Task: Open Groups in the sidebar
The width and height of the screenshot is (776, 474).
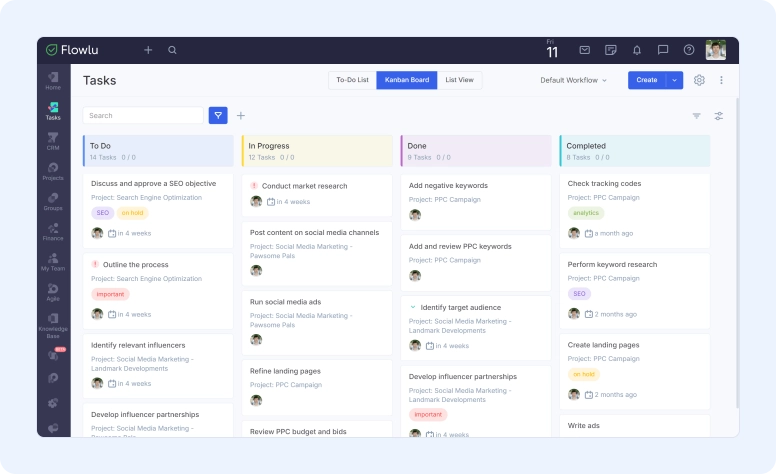Action: pos(53,202)
